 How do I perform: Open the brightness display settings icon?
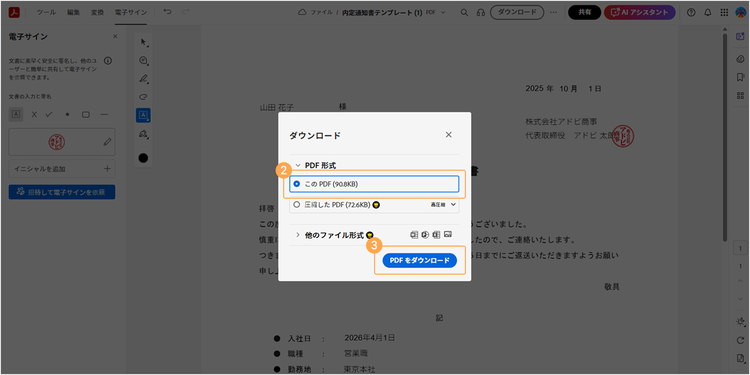740,322
